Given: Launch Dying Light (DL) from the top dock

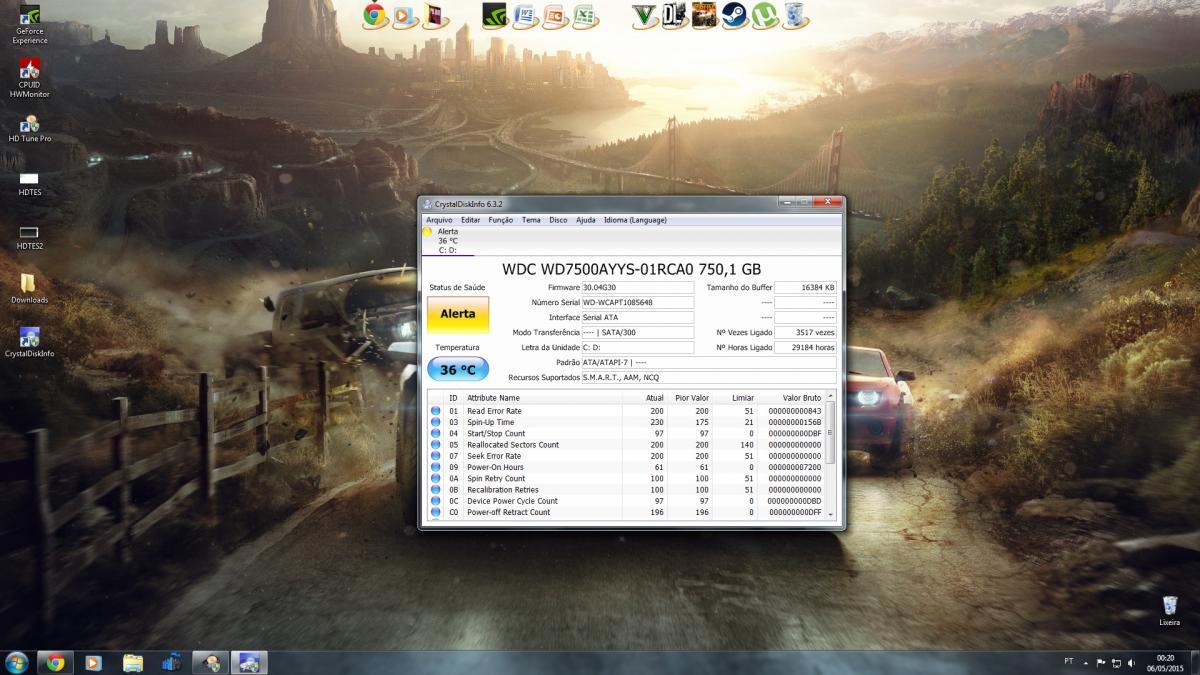Looking at the screenshot, I should point(674,14).
